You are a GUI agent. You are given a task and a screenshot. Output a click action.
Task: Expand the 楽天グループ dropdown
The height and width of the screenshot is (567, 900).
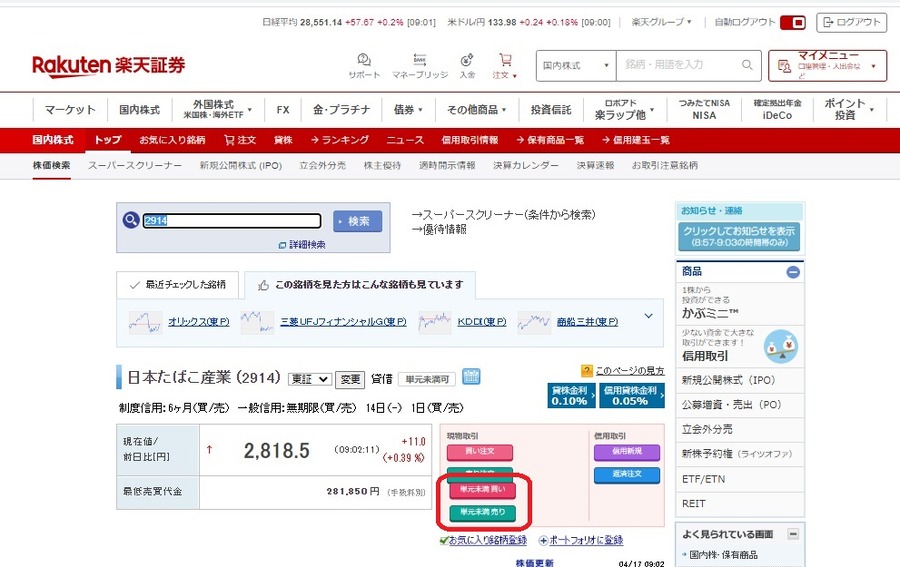(x=661, y=22)
